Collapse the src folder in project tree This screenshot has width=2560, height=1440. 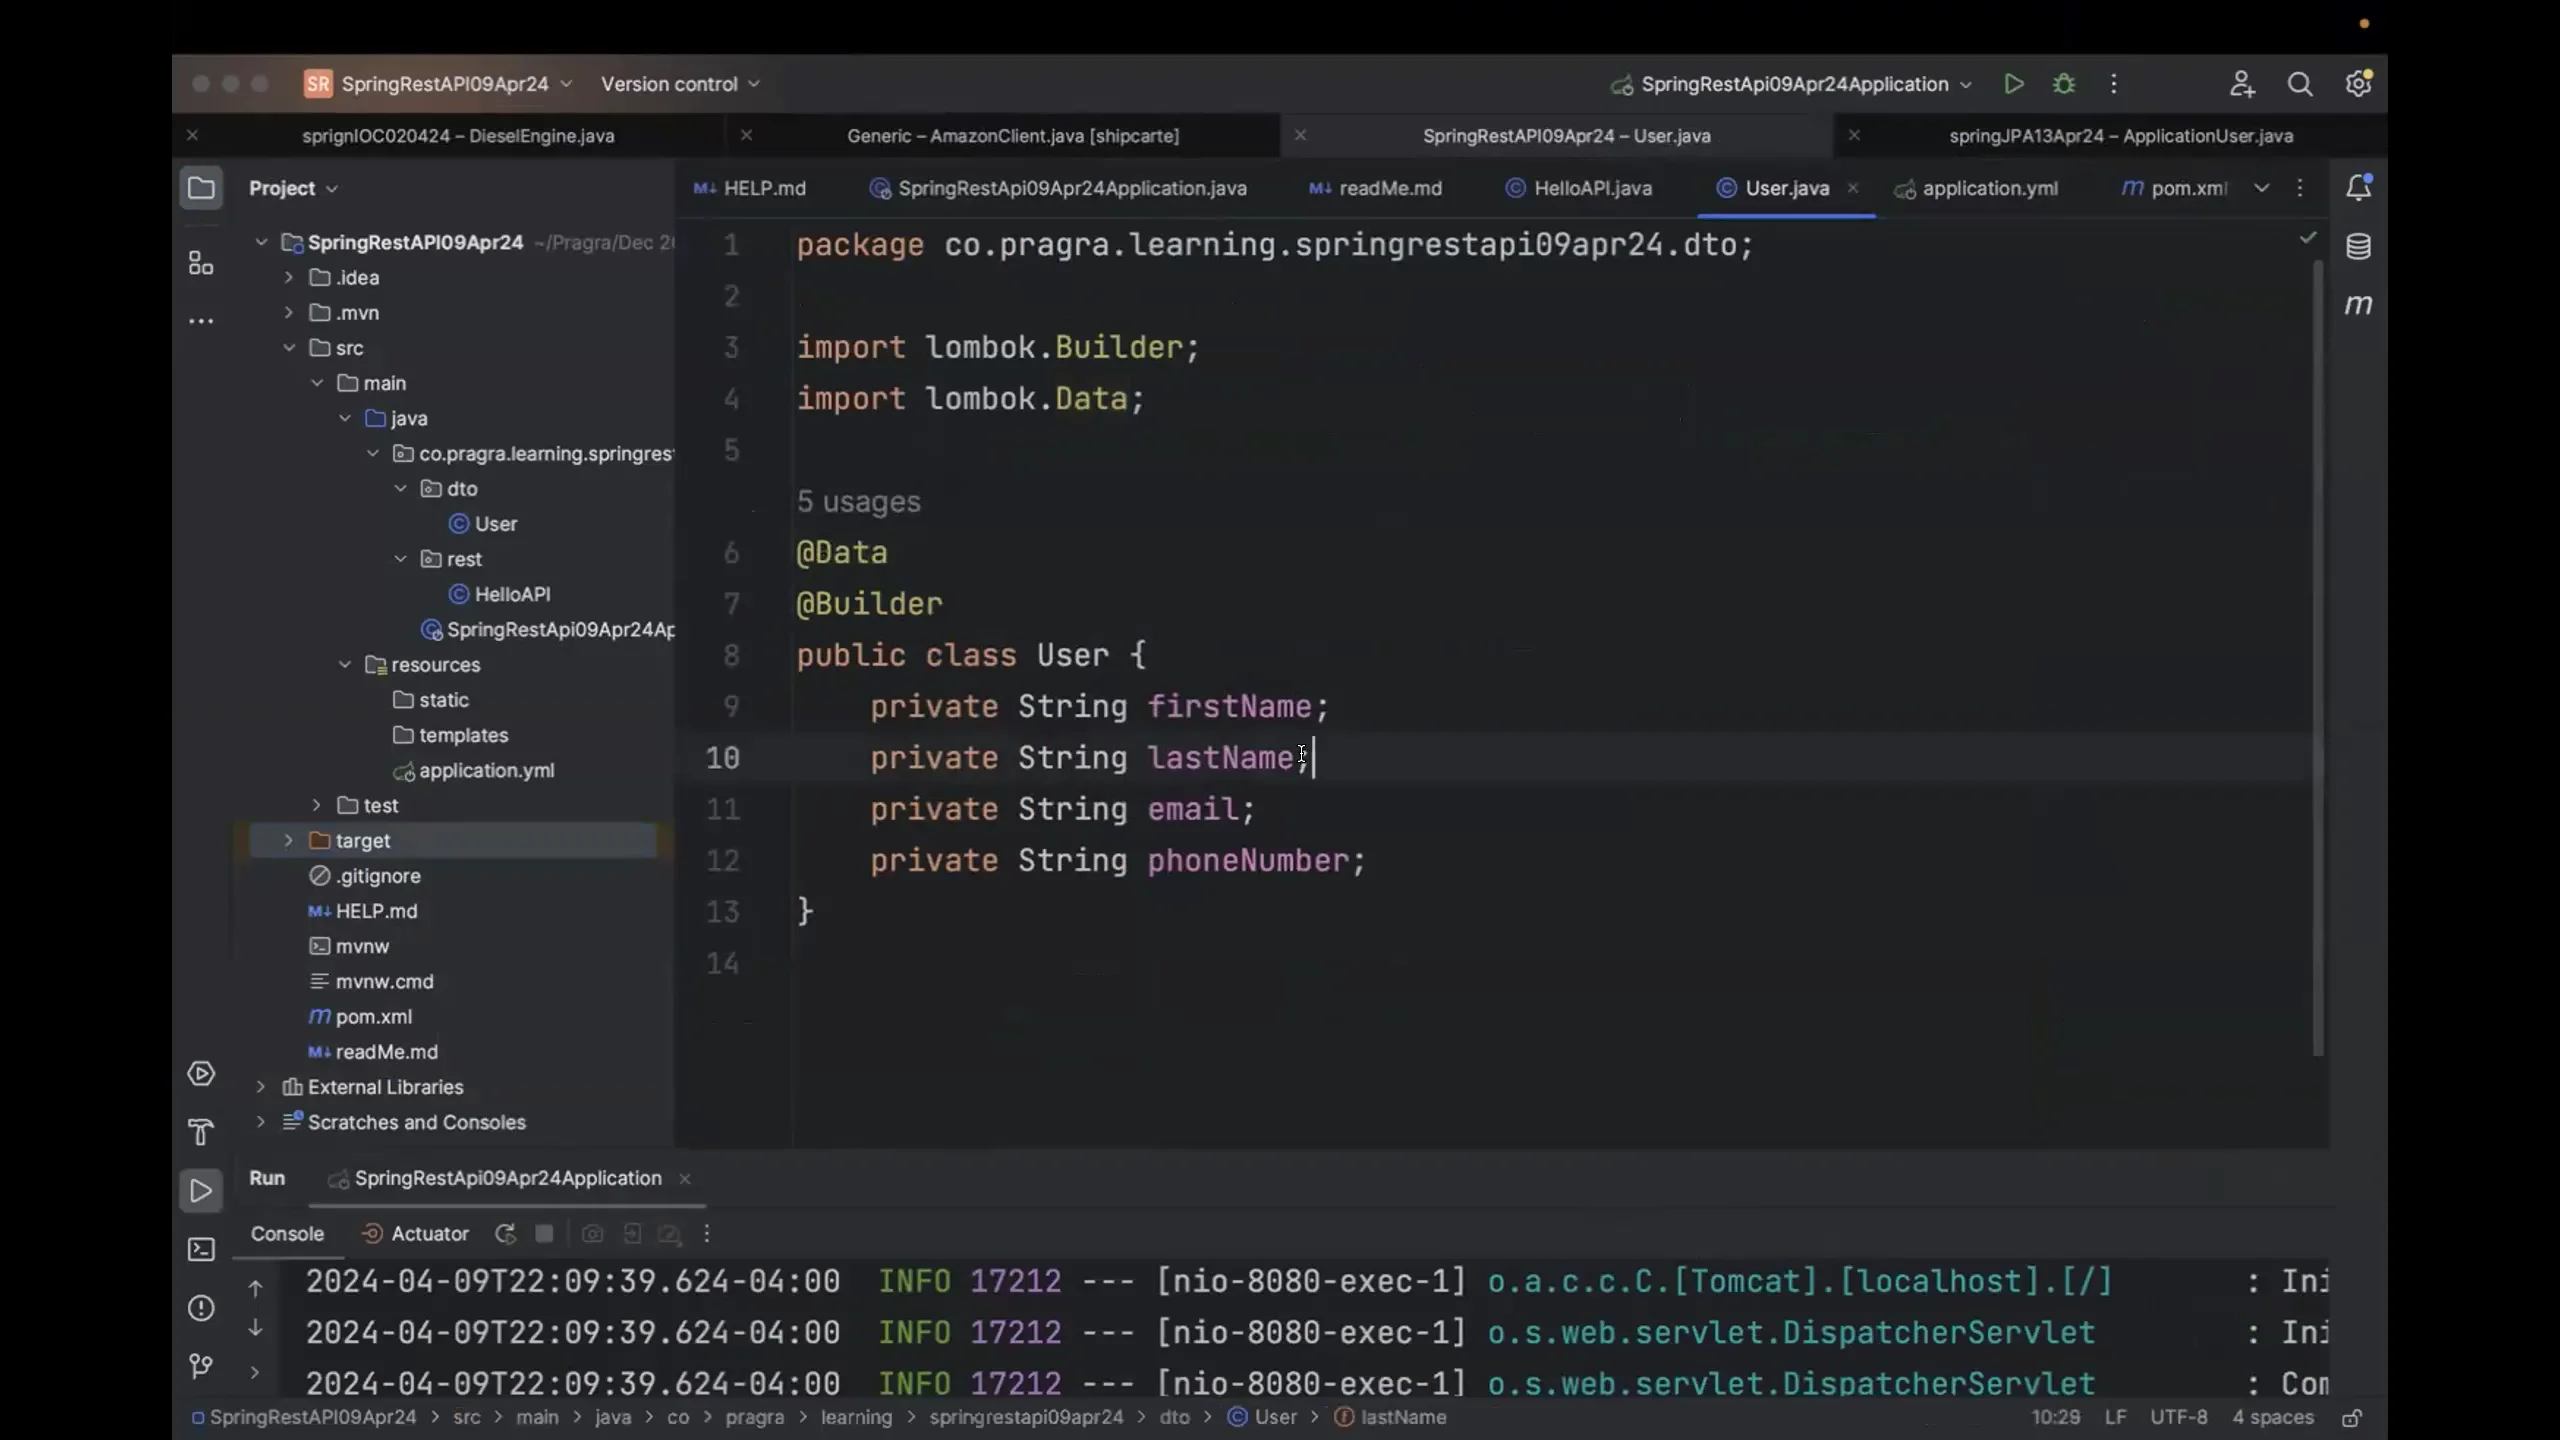[x=288, y=347]
